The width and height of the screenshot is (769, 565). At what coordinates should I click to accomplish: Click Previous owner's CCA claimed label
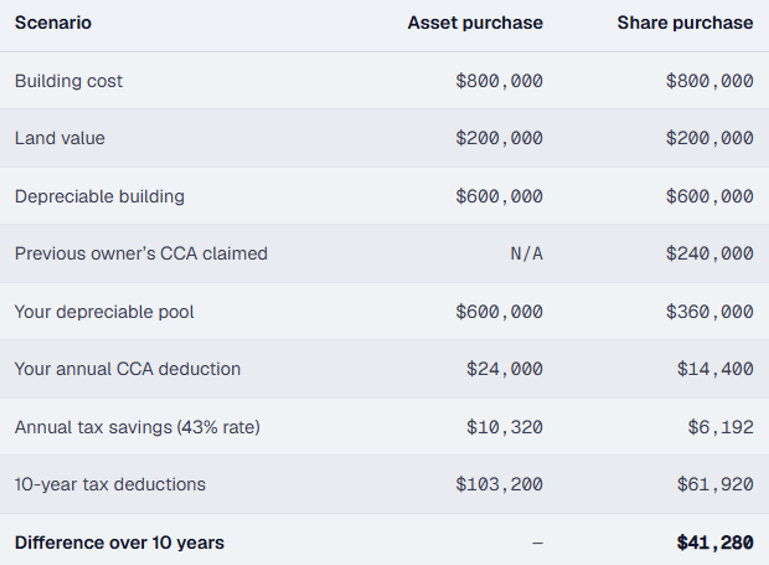pyautogui.click(x=141, y=254)
